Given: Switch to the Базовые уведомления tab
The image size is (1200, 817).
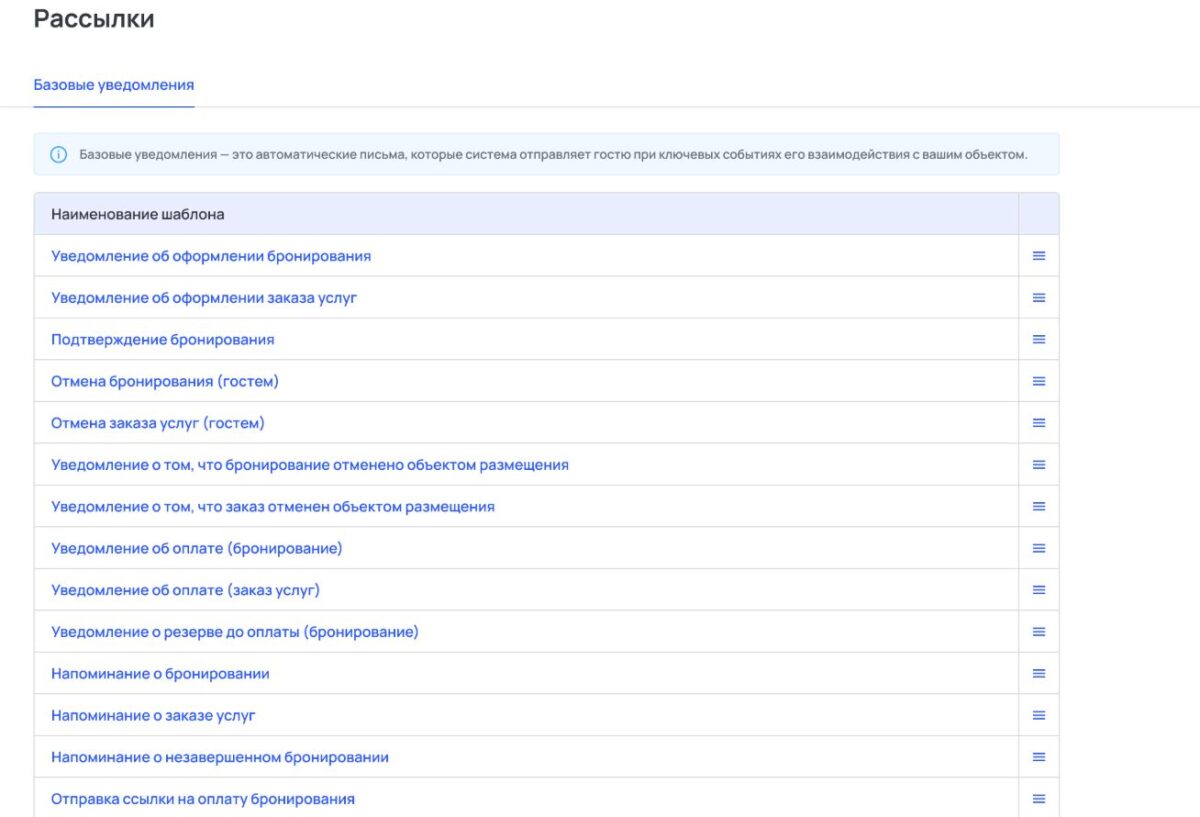Looking at the screenshot, I should pos(113,86).
